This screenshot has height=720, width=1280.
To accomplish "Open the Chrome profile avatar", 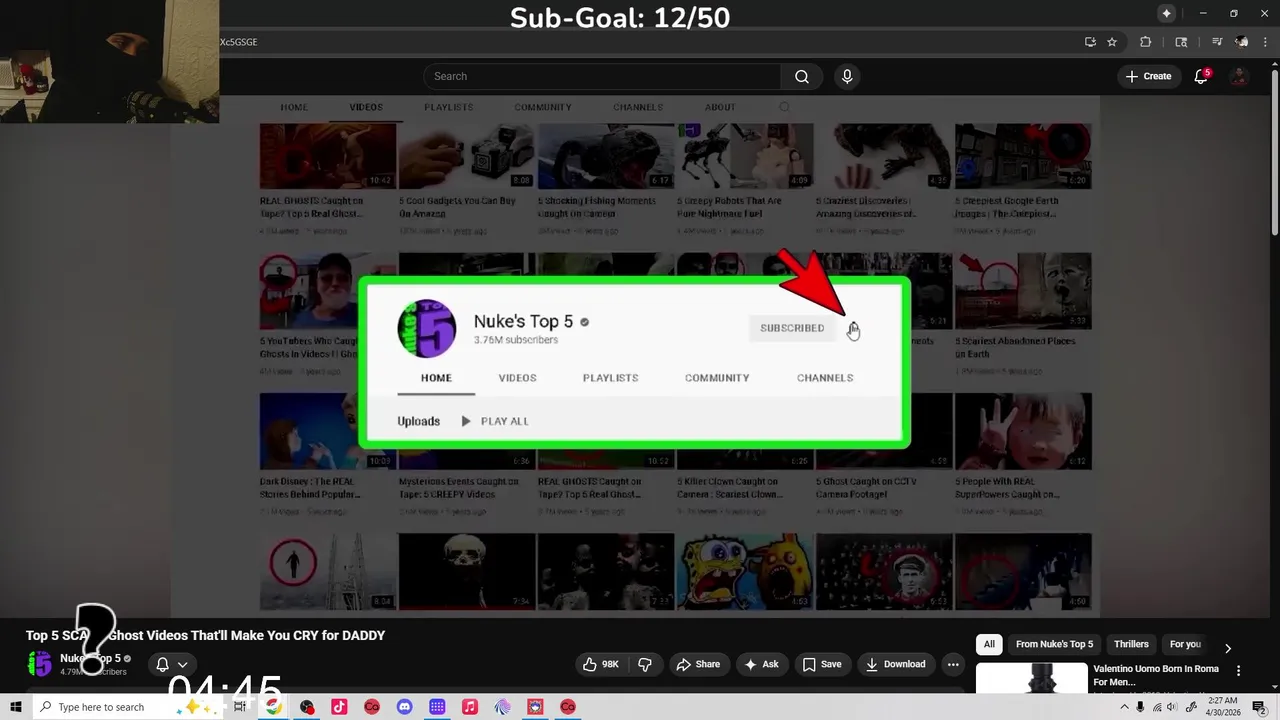I will point(1242,42).
